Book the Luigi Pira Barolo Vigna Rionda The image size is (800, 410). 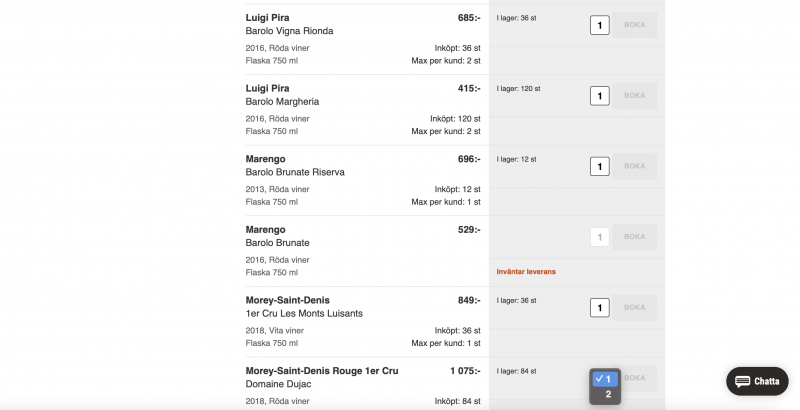pyautogui.click(x=634, y=25)
